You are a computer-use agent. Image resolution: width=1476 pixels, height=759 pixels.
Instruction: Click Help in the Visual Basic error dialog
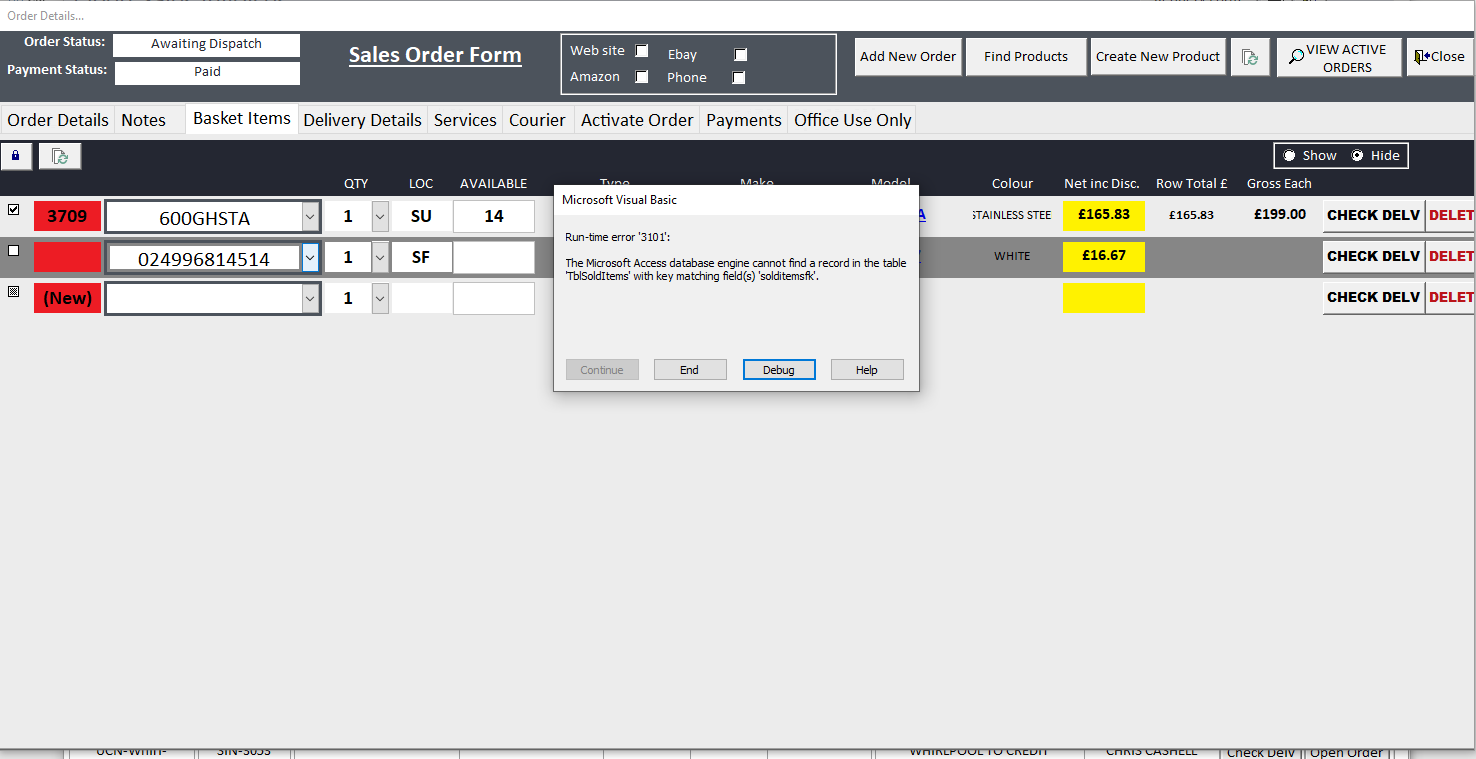(867, 370)
